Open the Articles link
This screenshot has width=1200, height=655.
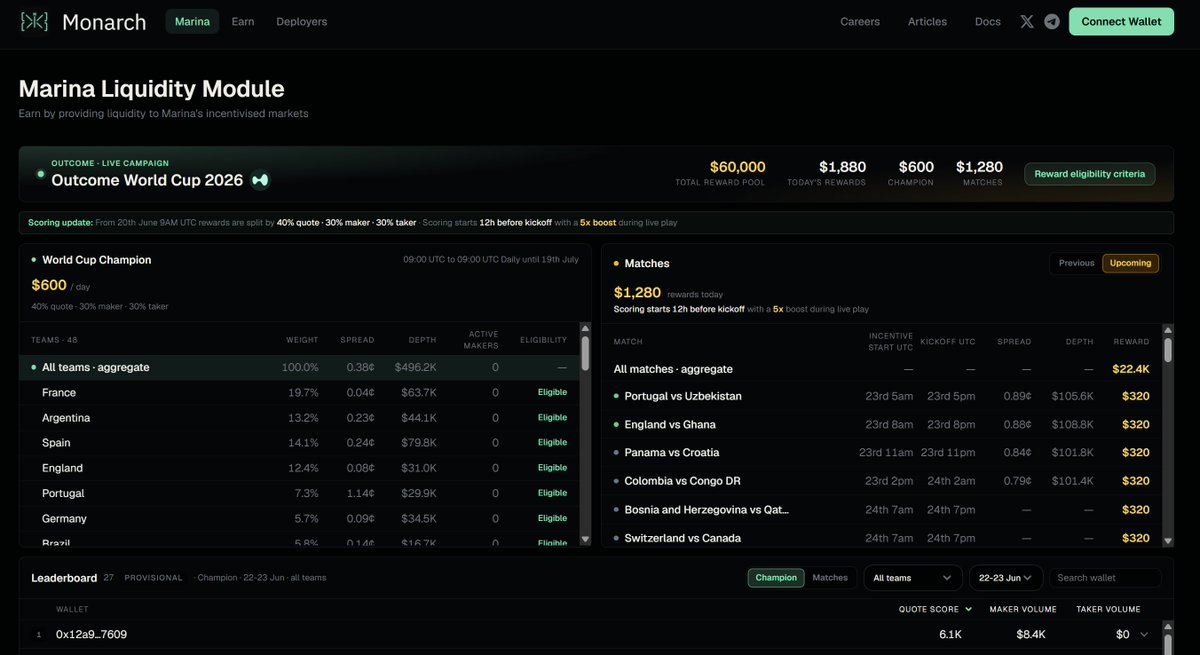(x=927, y=21)
